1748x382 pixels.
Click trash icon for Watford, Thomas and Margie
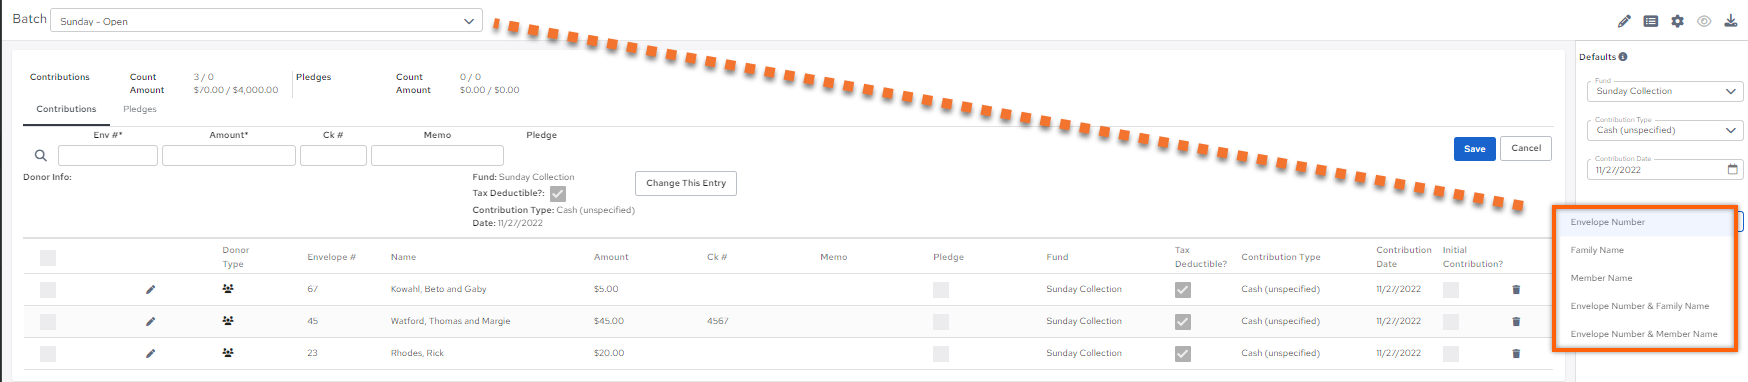click(x=1516, y=321)
